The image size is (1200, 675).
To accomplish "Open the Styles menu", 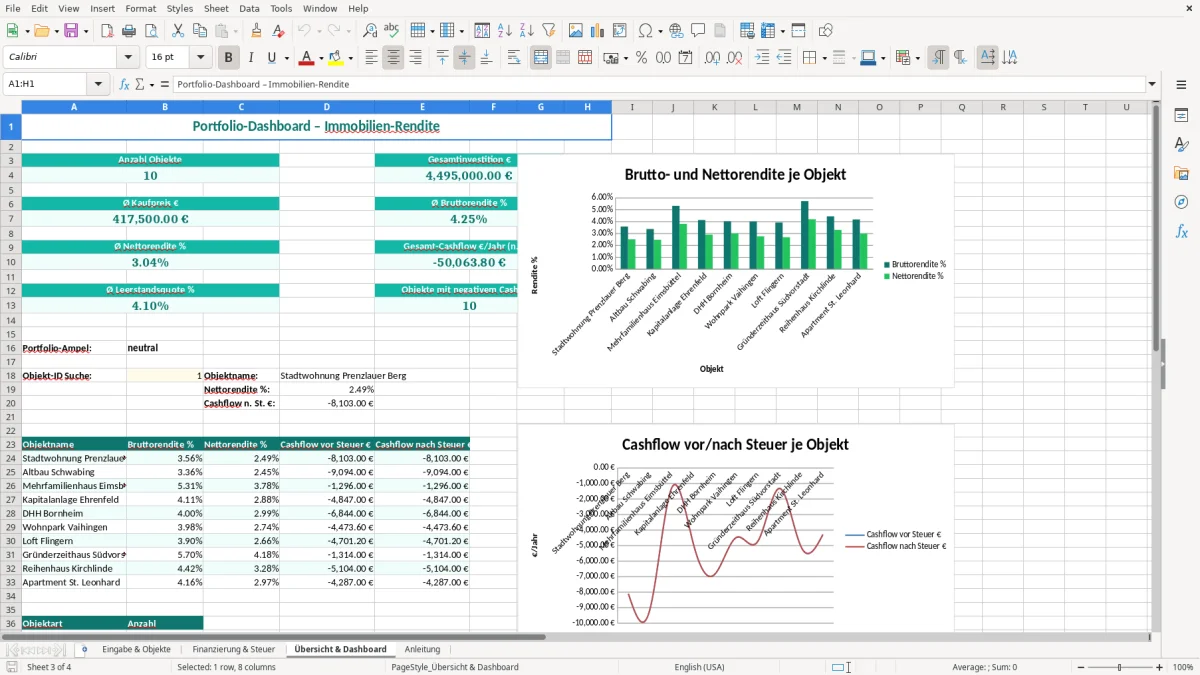I will (x=180, y=8).
